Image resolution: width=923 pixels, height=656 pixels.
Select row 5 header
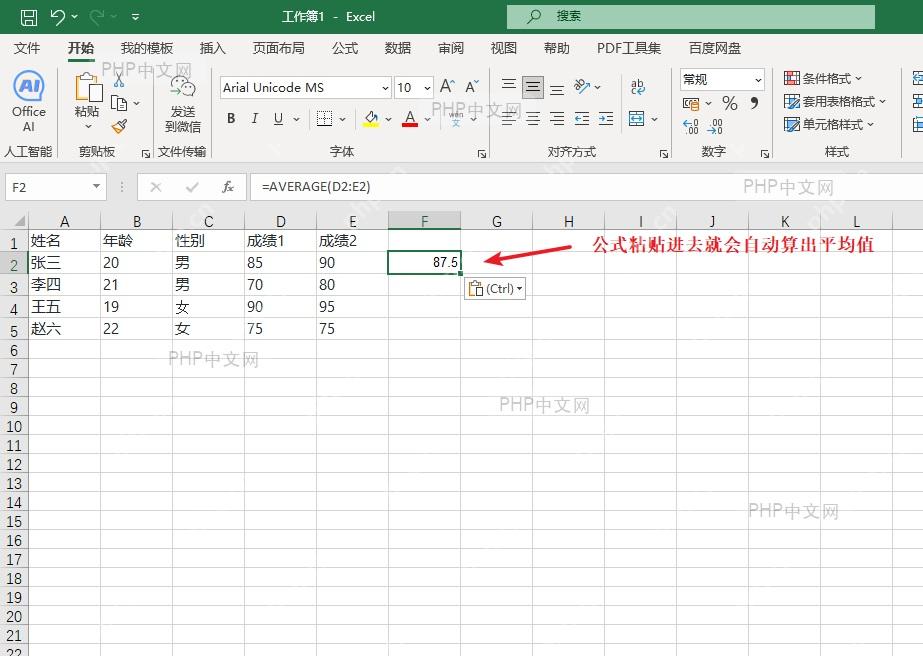[x=14, y=330]
